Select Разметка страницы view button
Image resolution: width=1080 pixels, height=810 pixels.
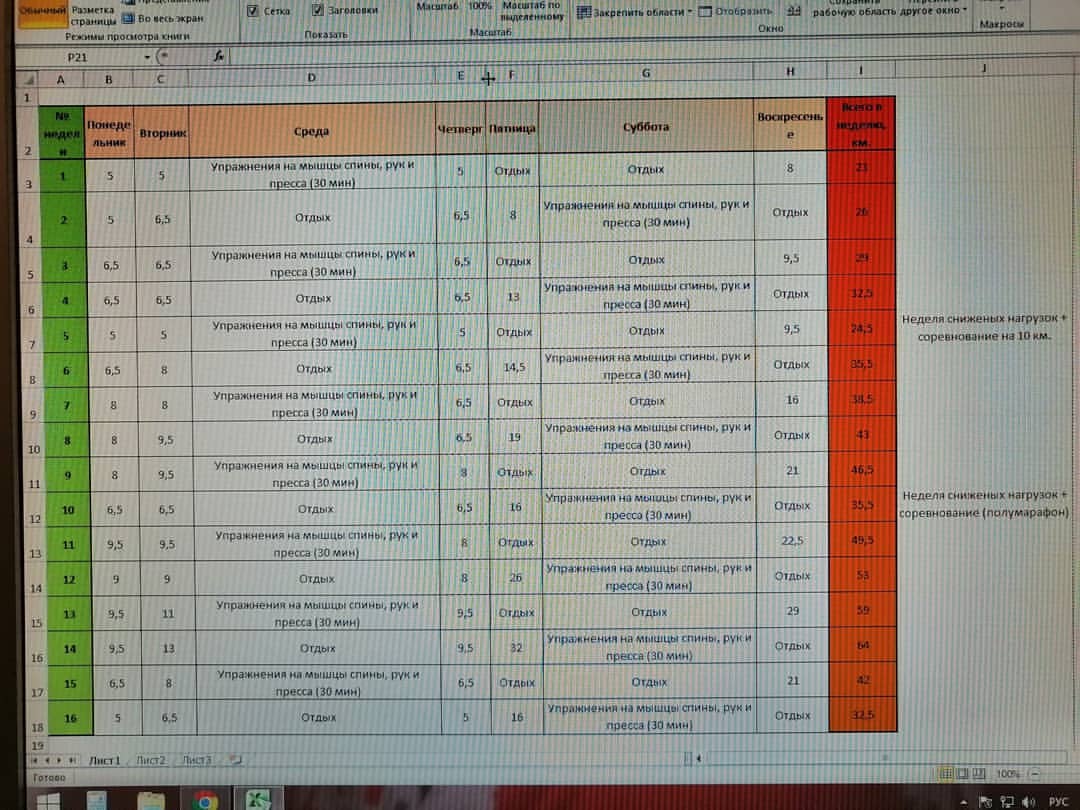click(93, 15)
